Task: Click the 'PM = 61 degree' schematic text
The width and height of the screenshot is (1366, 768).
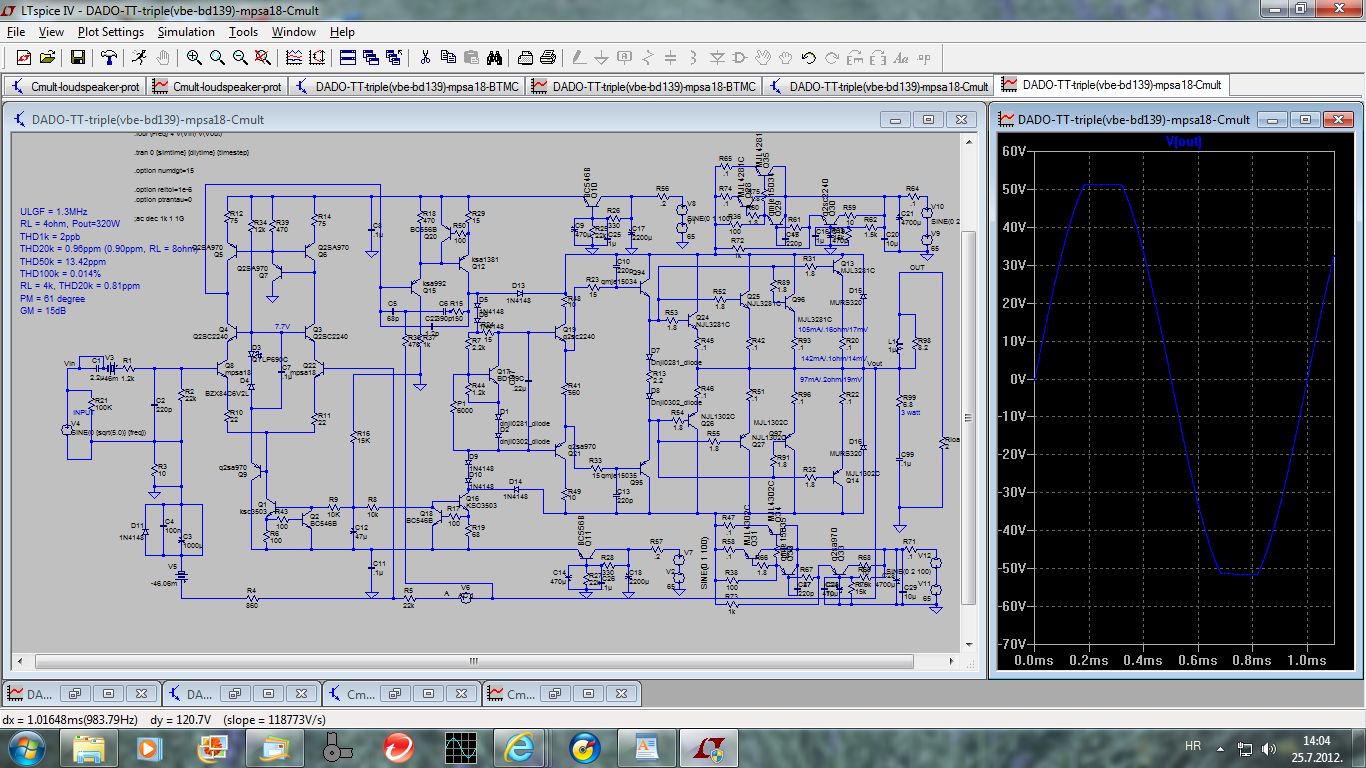Action: [52, 299]
